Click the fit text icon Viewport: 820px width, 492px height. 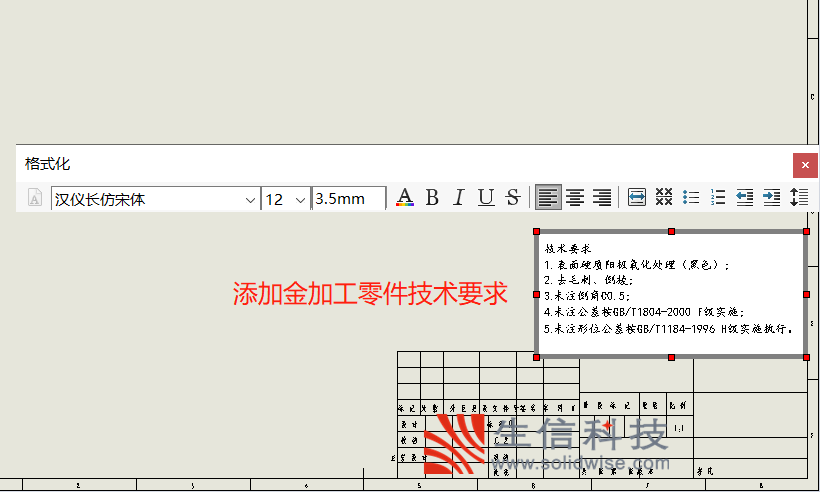636,198
